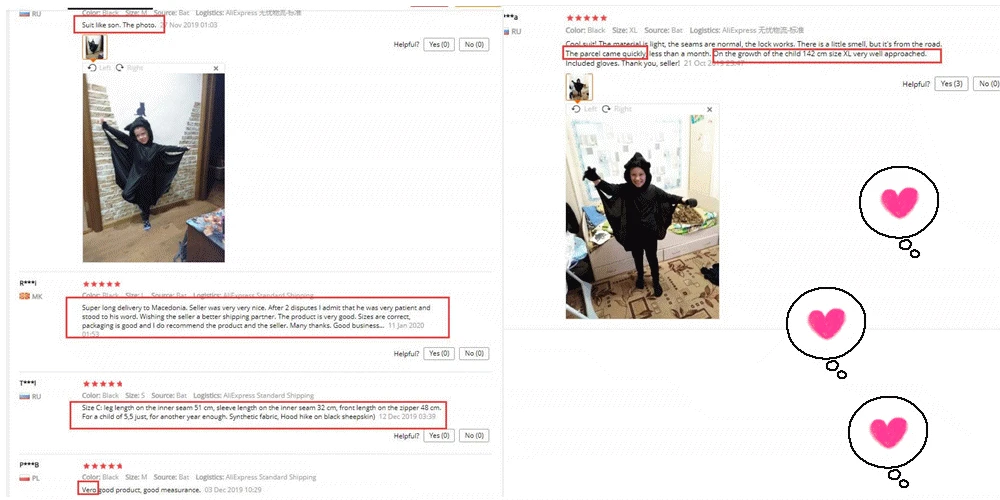
Task: Click the 'Size C: leg length' review text
Action: point(261,411)
